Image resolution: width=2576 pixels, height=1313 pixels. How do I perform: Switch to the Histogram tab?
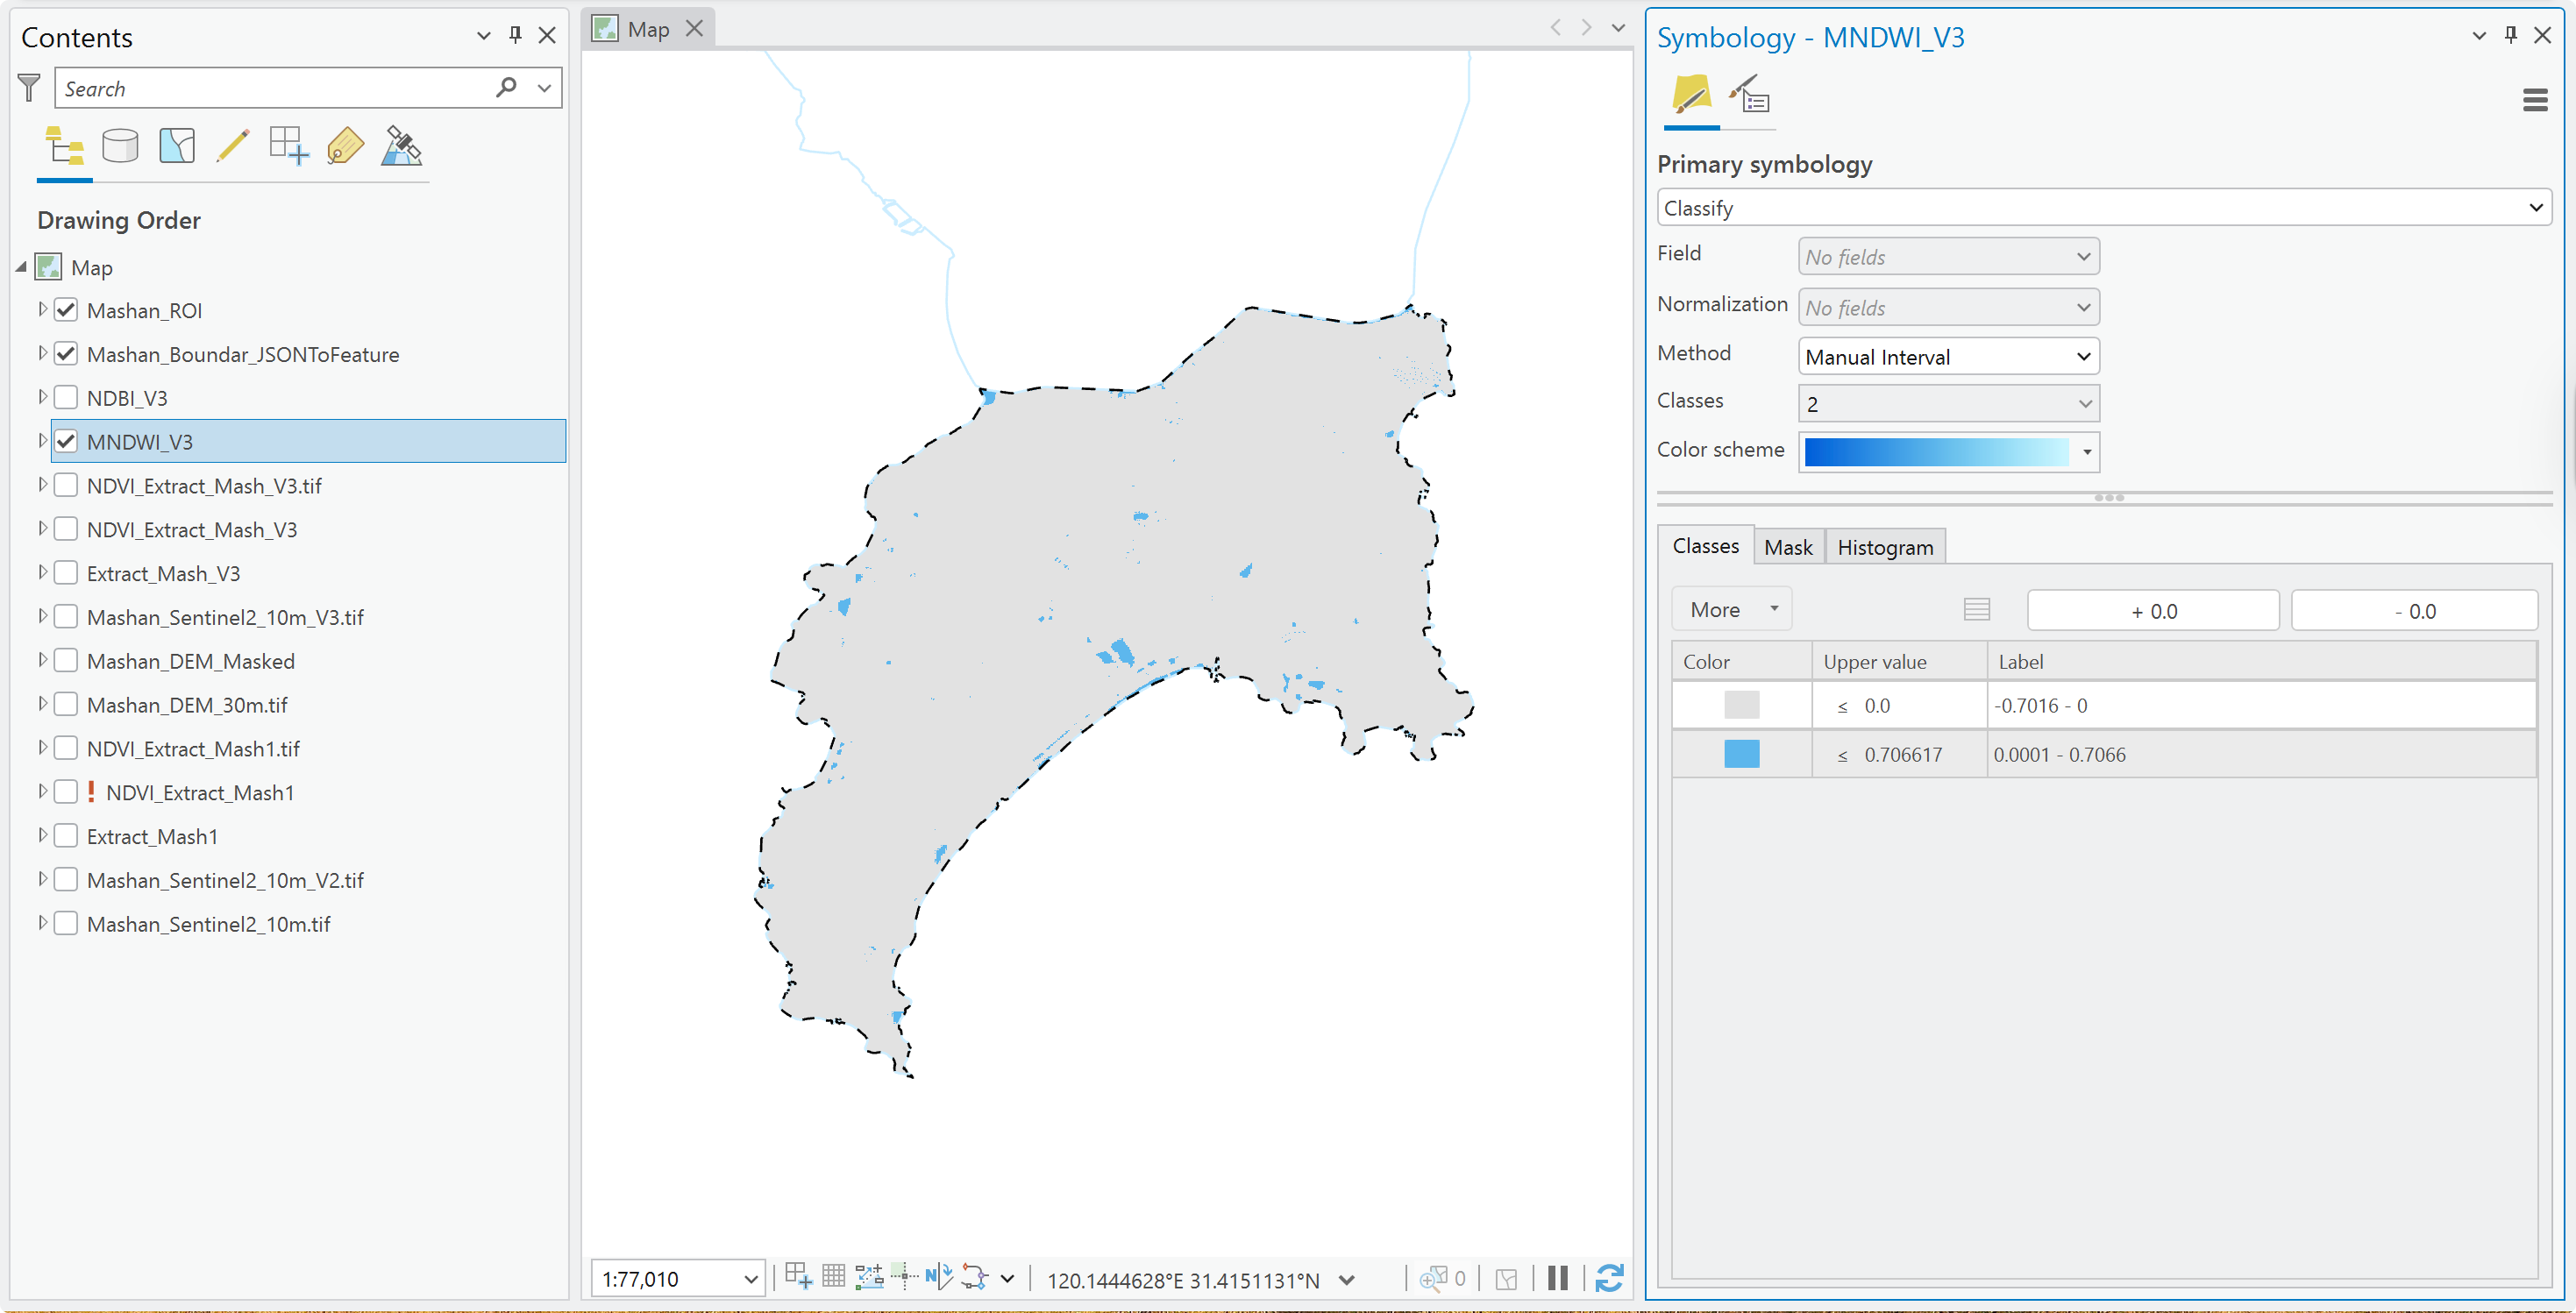[1885, 547]
